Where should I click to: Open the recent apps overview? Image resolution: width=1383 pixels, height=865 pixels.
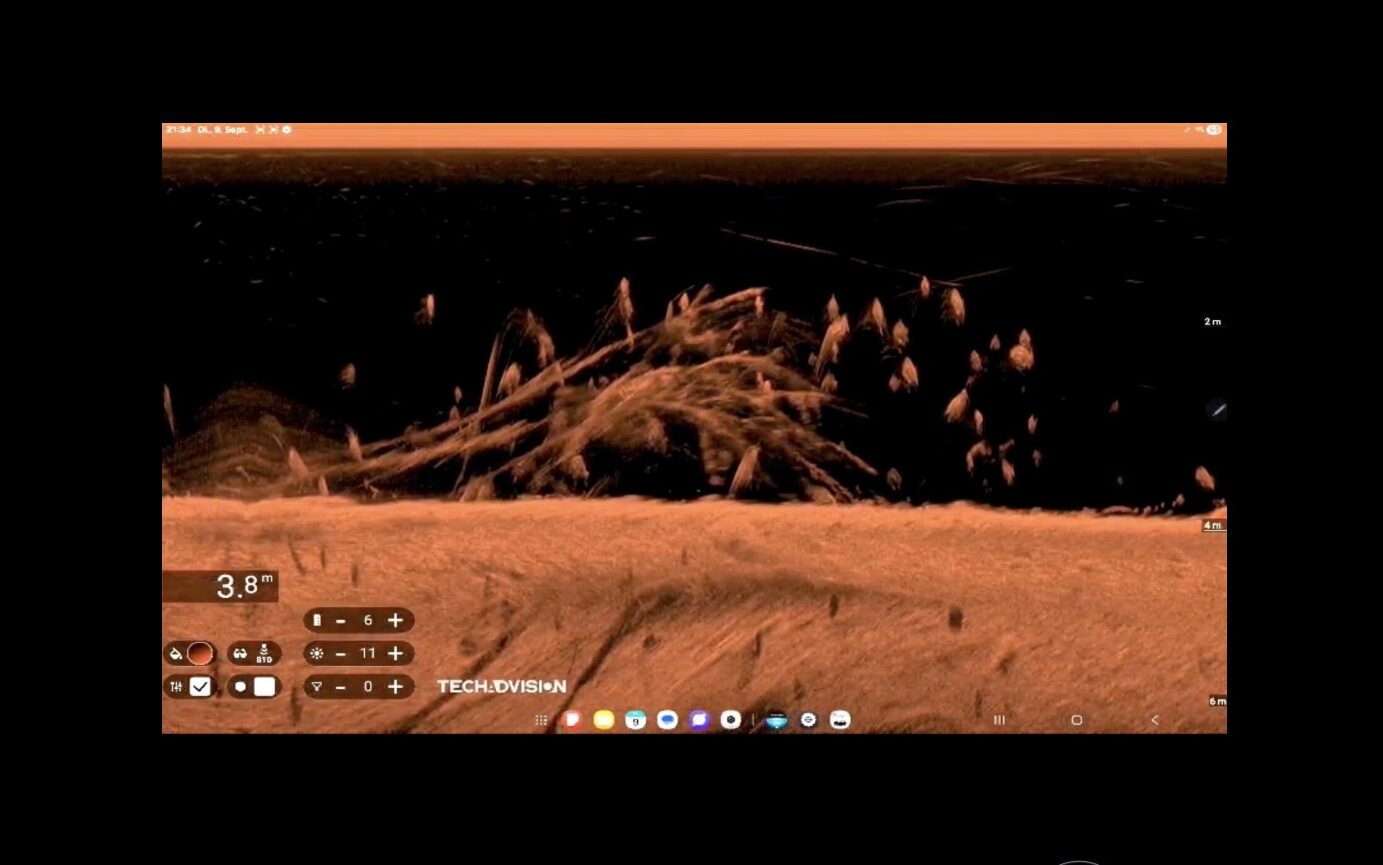coord(998,720)
